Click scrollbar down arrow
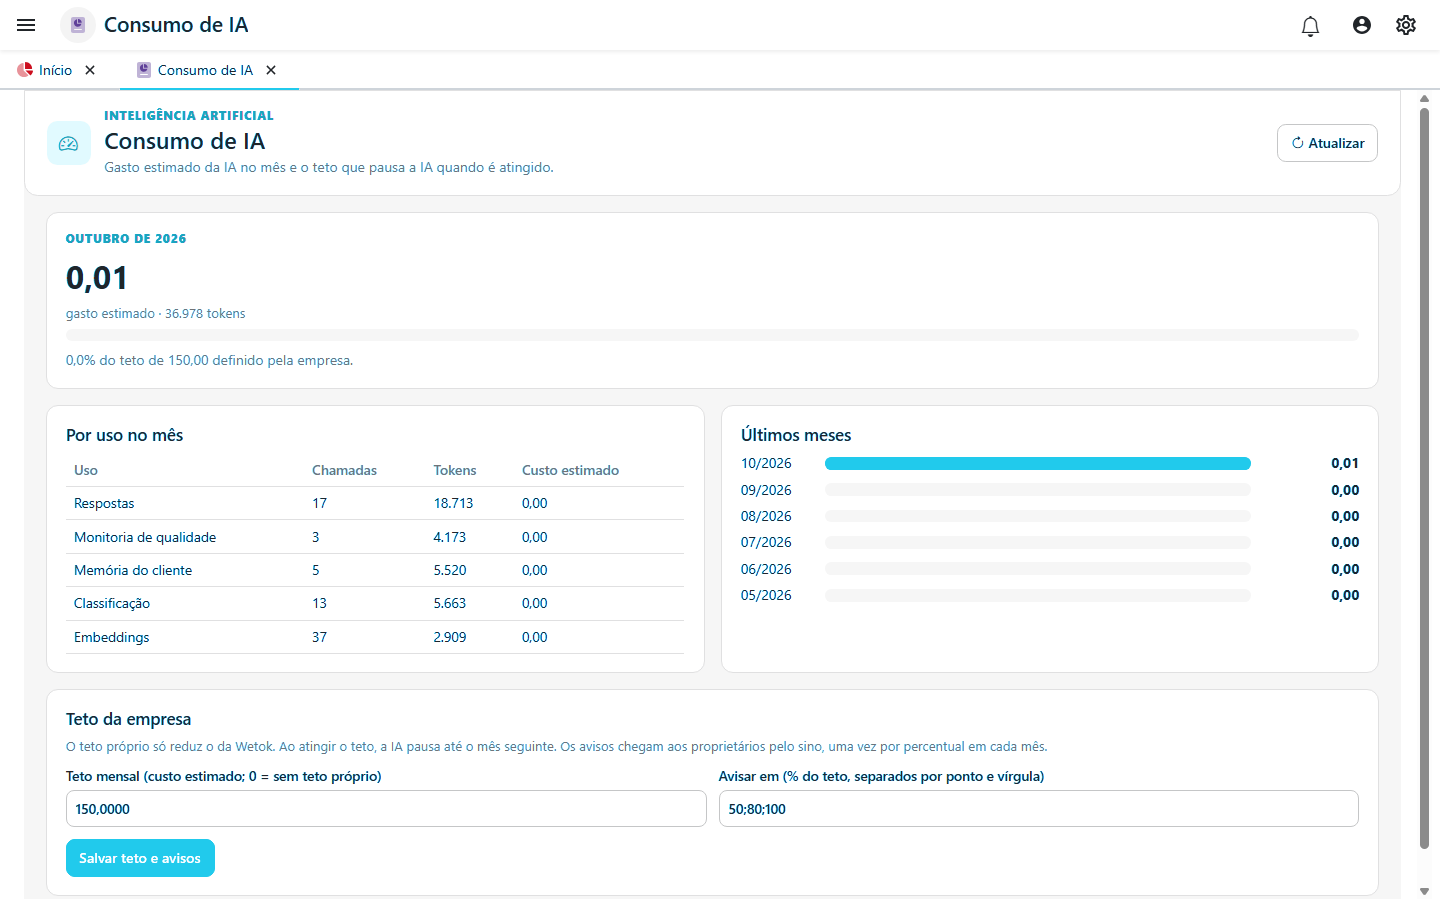The image size is (1440, 900). [1424, 891]
